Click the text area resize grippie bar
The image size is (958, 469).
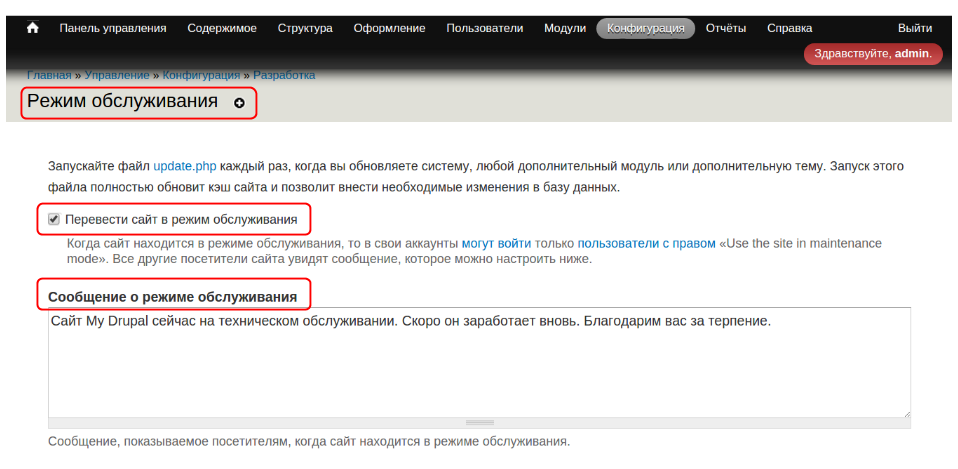479,423
